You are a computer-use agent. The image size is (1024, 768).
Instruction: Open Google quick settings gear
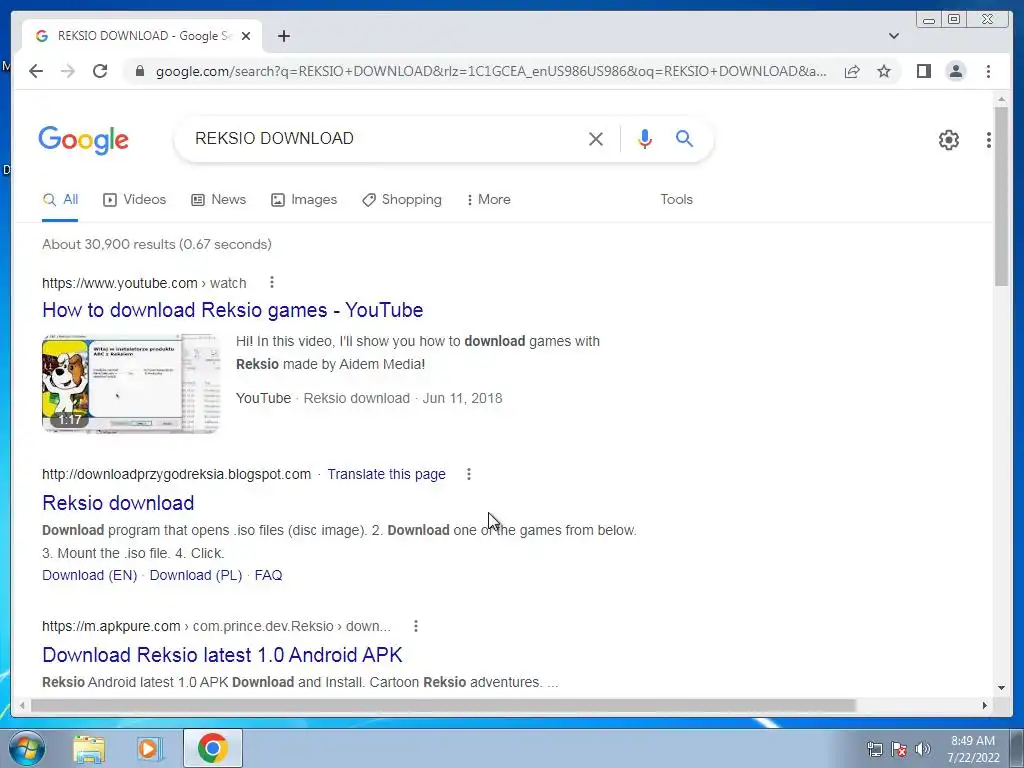pos(948,140)
